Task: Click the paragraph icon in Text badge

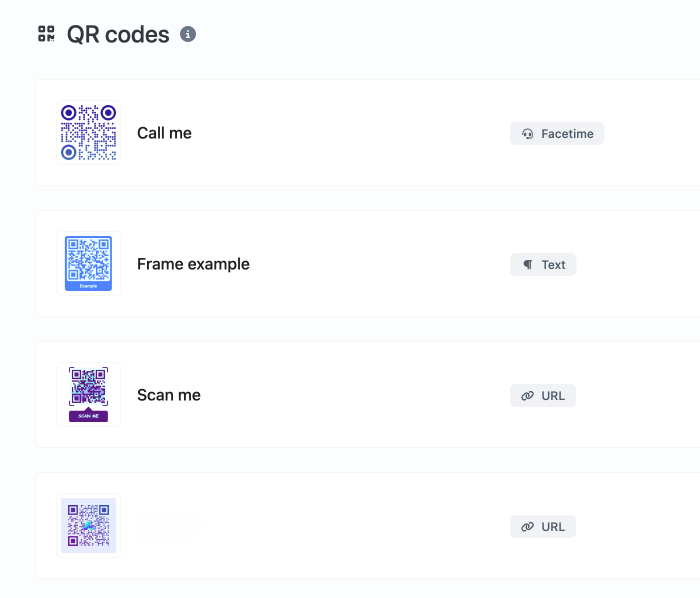Action: [x=528, y=265]
